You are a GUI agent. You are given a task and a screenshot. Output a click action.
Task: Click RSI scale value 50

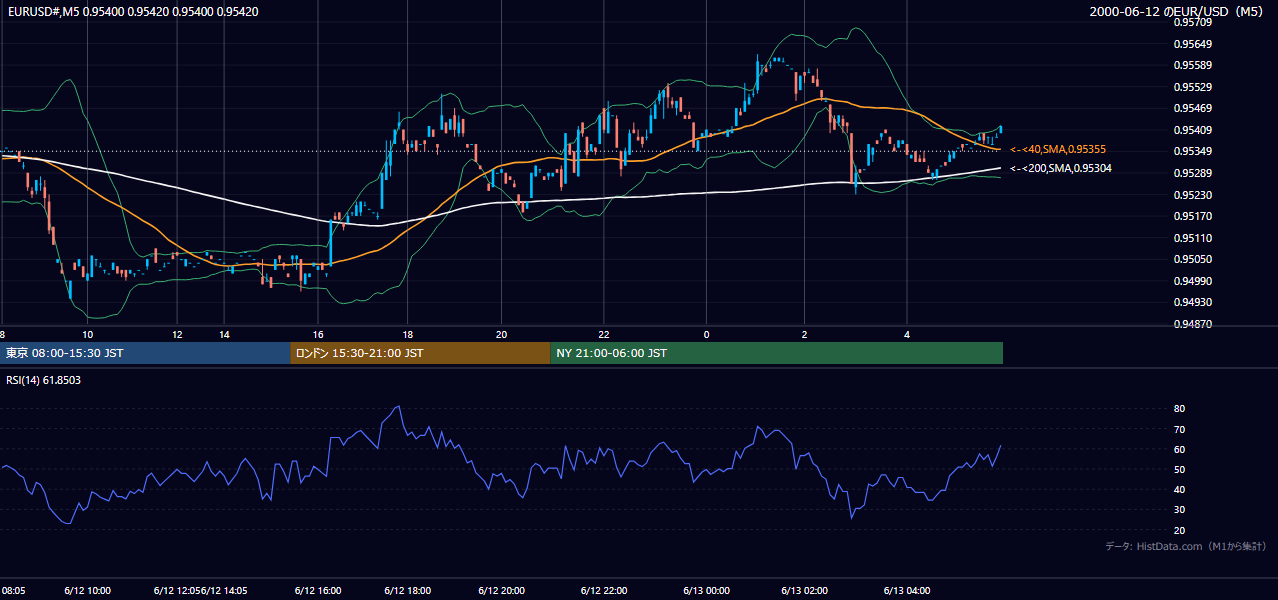click(x=1179, y=469)
